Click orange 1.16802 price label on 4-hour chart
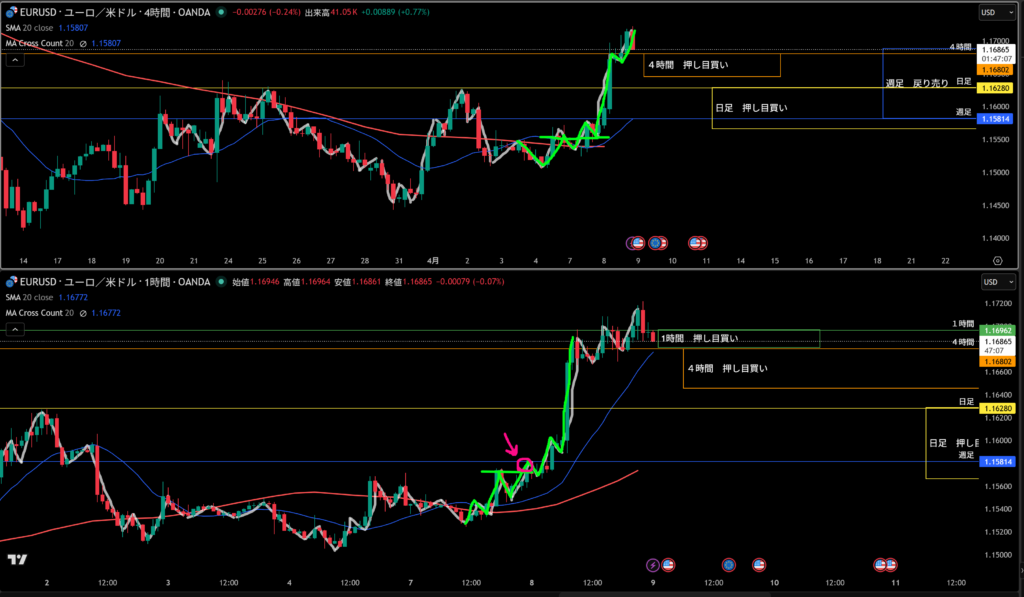This screenshot has width=1024, height=597. point(994,70)
